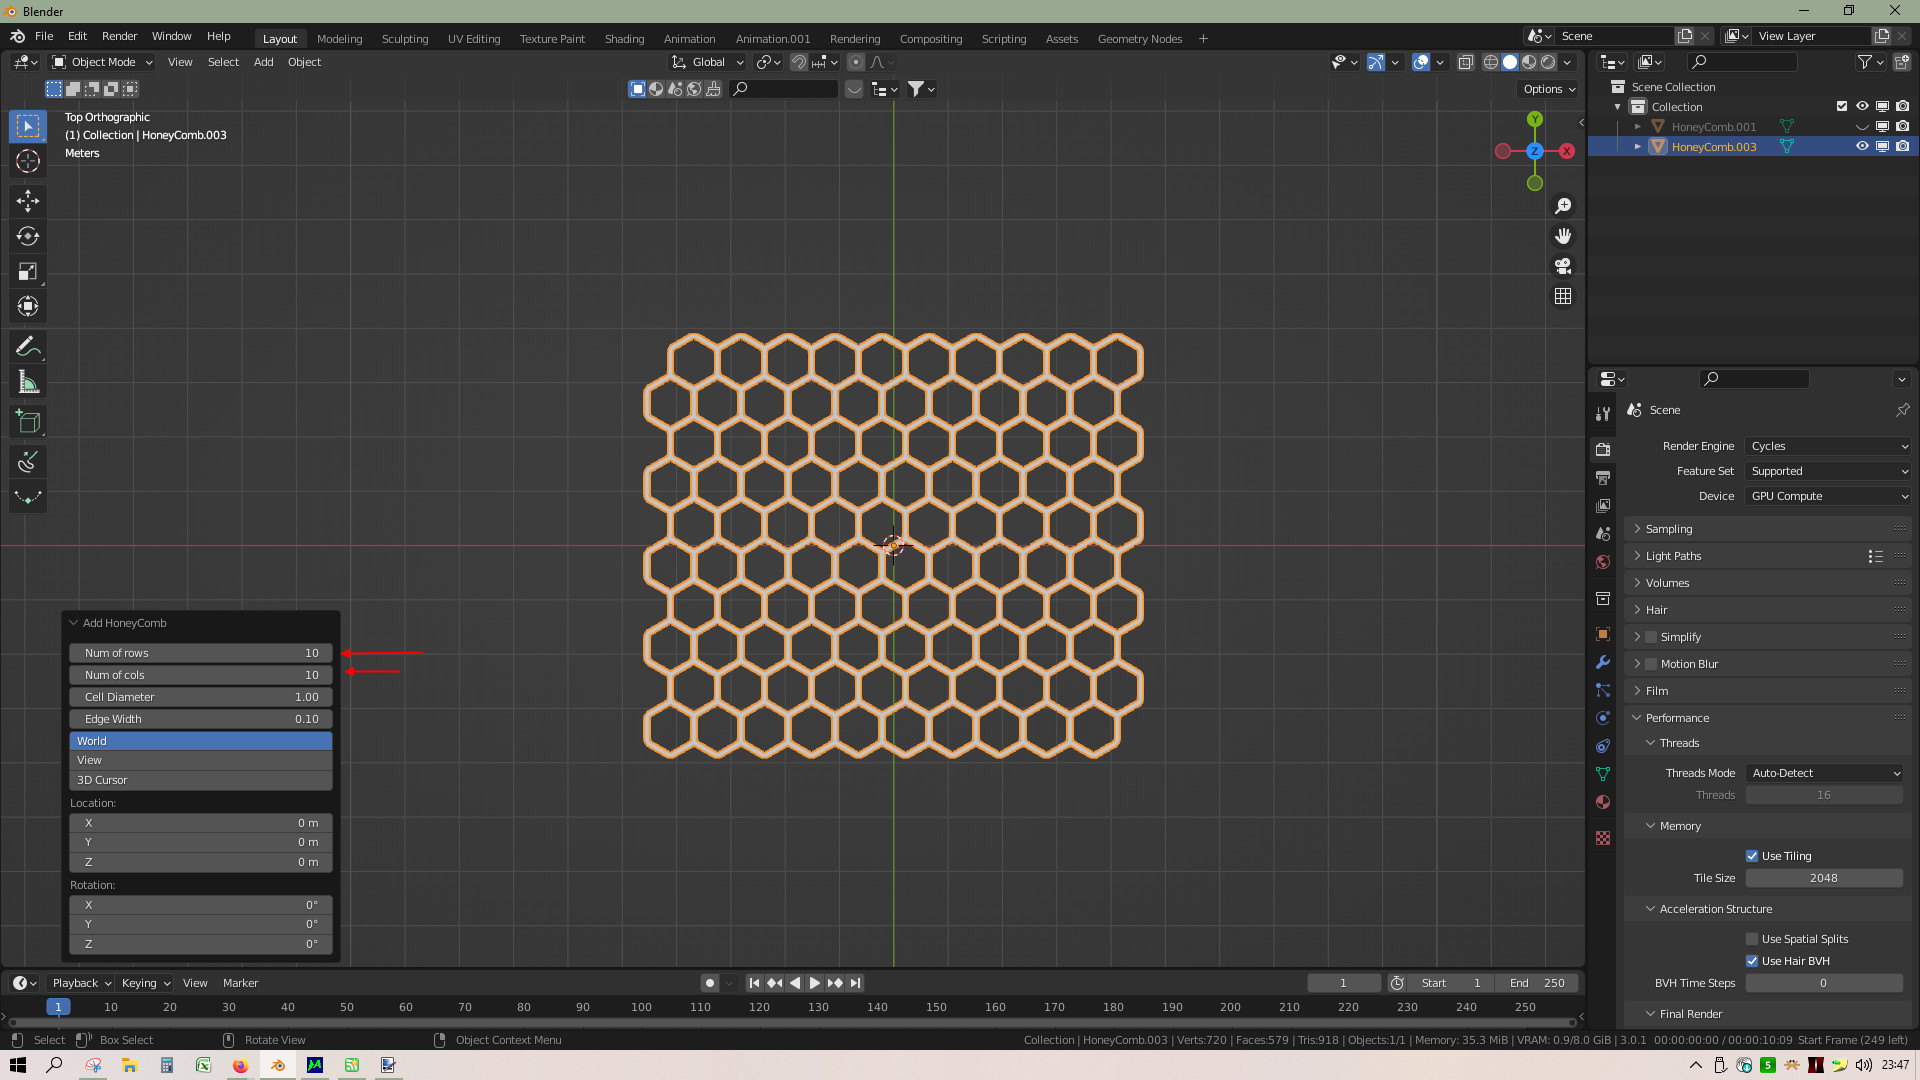This screenshot has height=1080, width=1920.
Task: Open the Device dropdown
Action: (1828, 496)
